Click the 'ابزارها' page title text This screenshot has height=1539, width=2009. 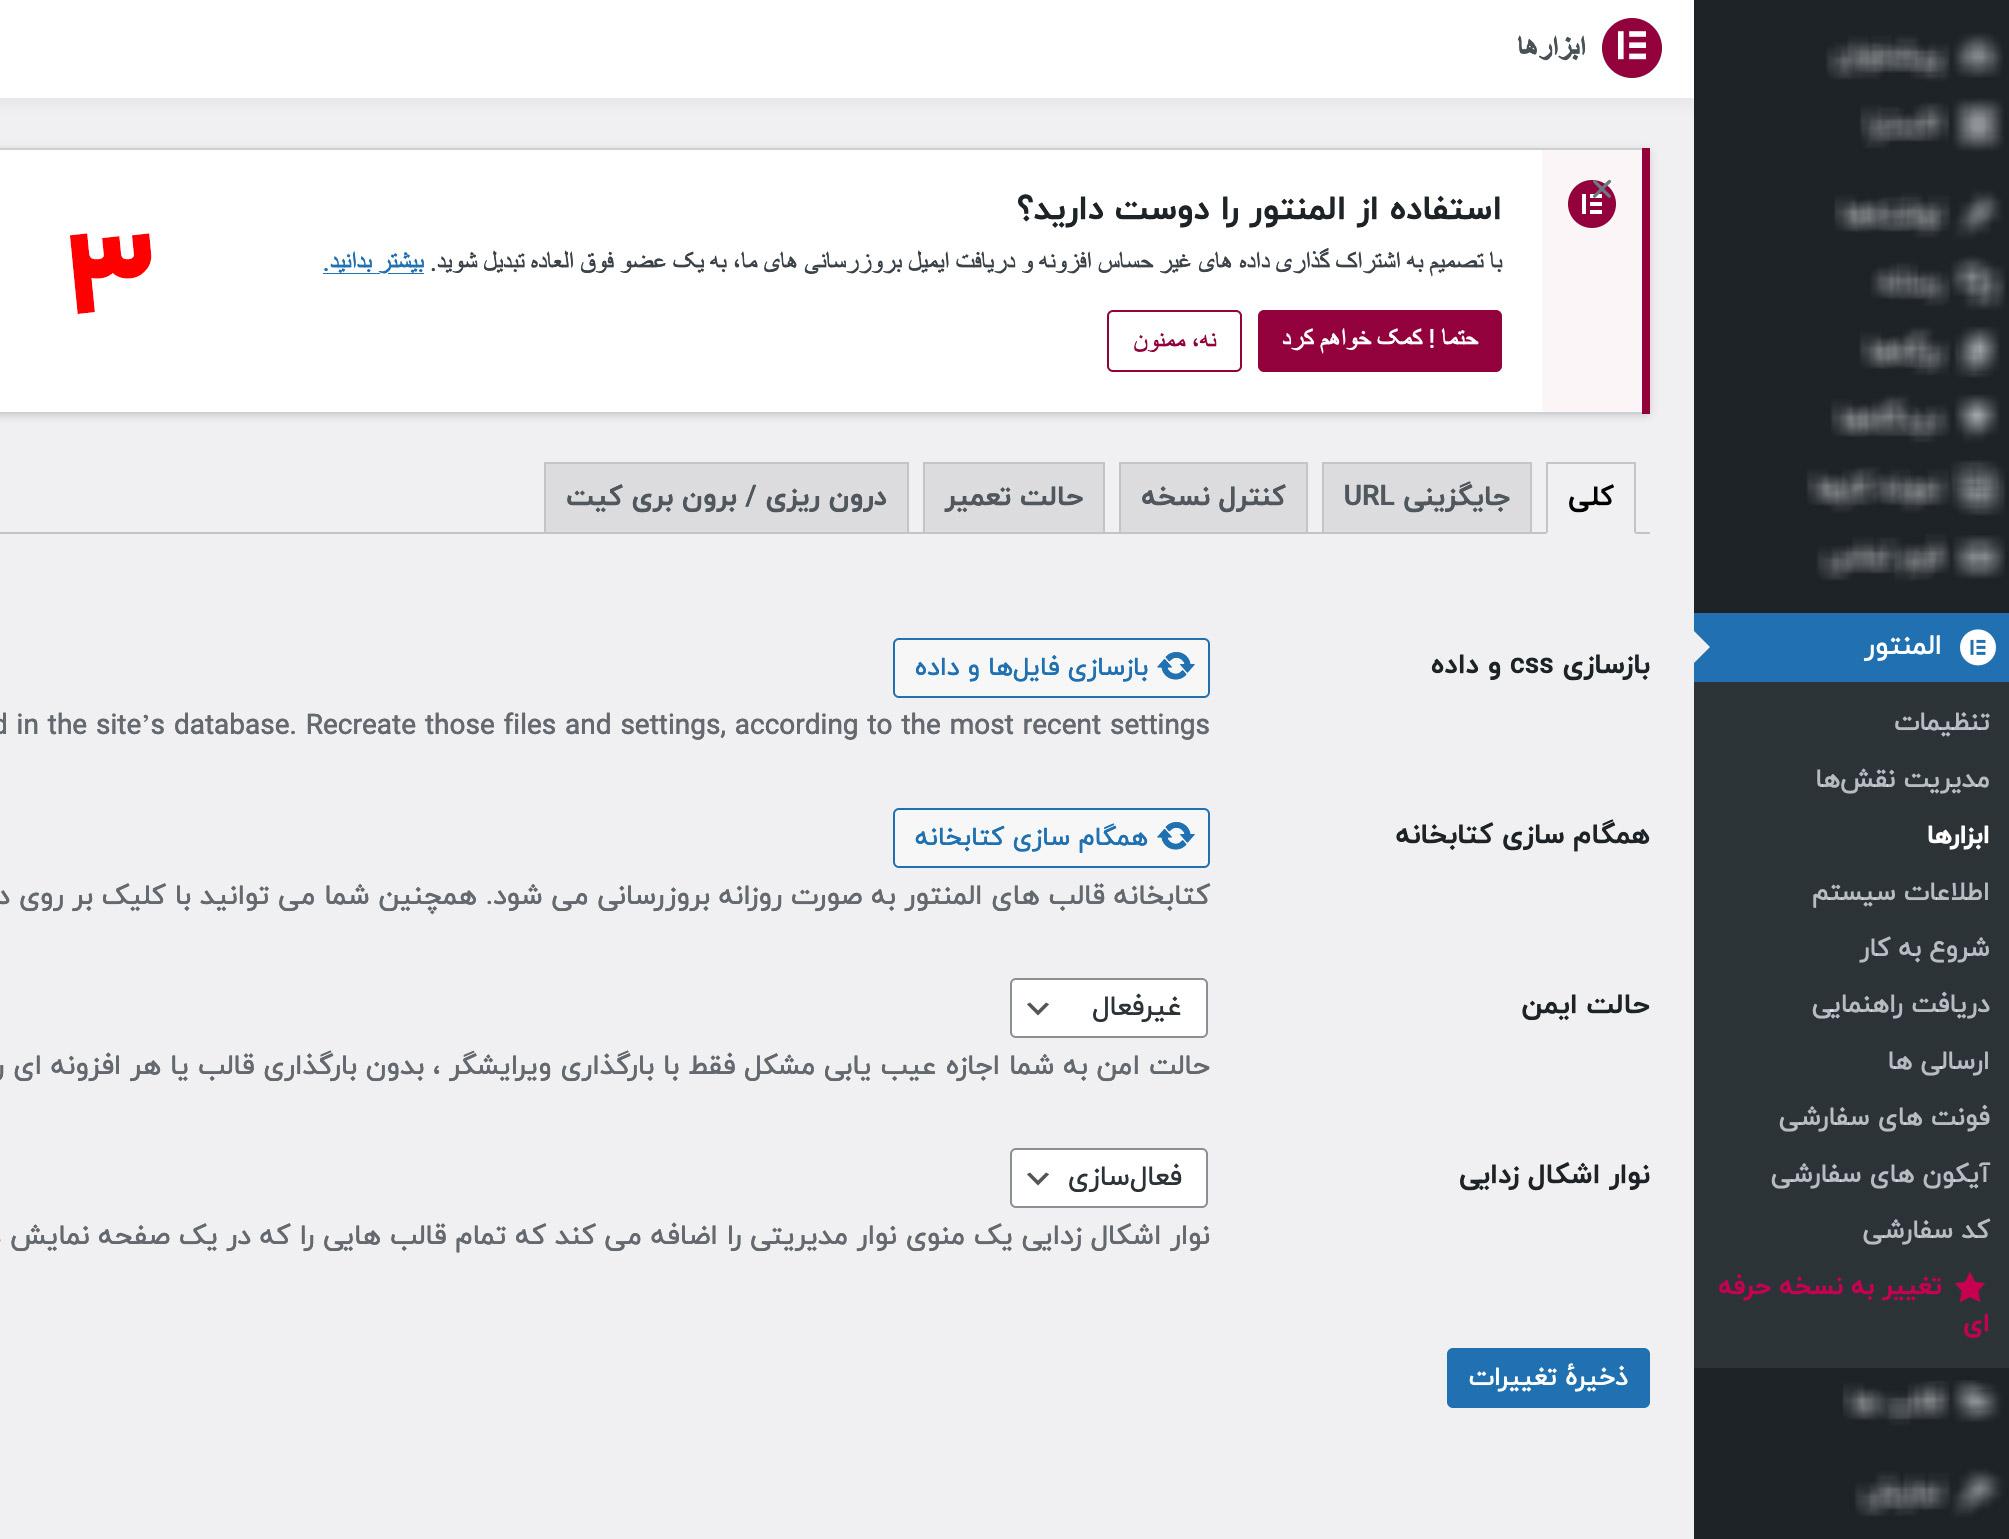click(1551, 48)
